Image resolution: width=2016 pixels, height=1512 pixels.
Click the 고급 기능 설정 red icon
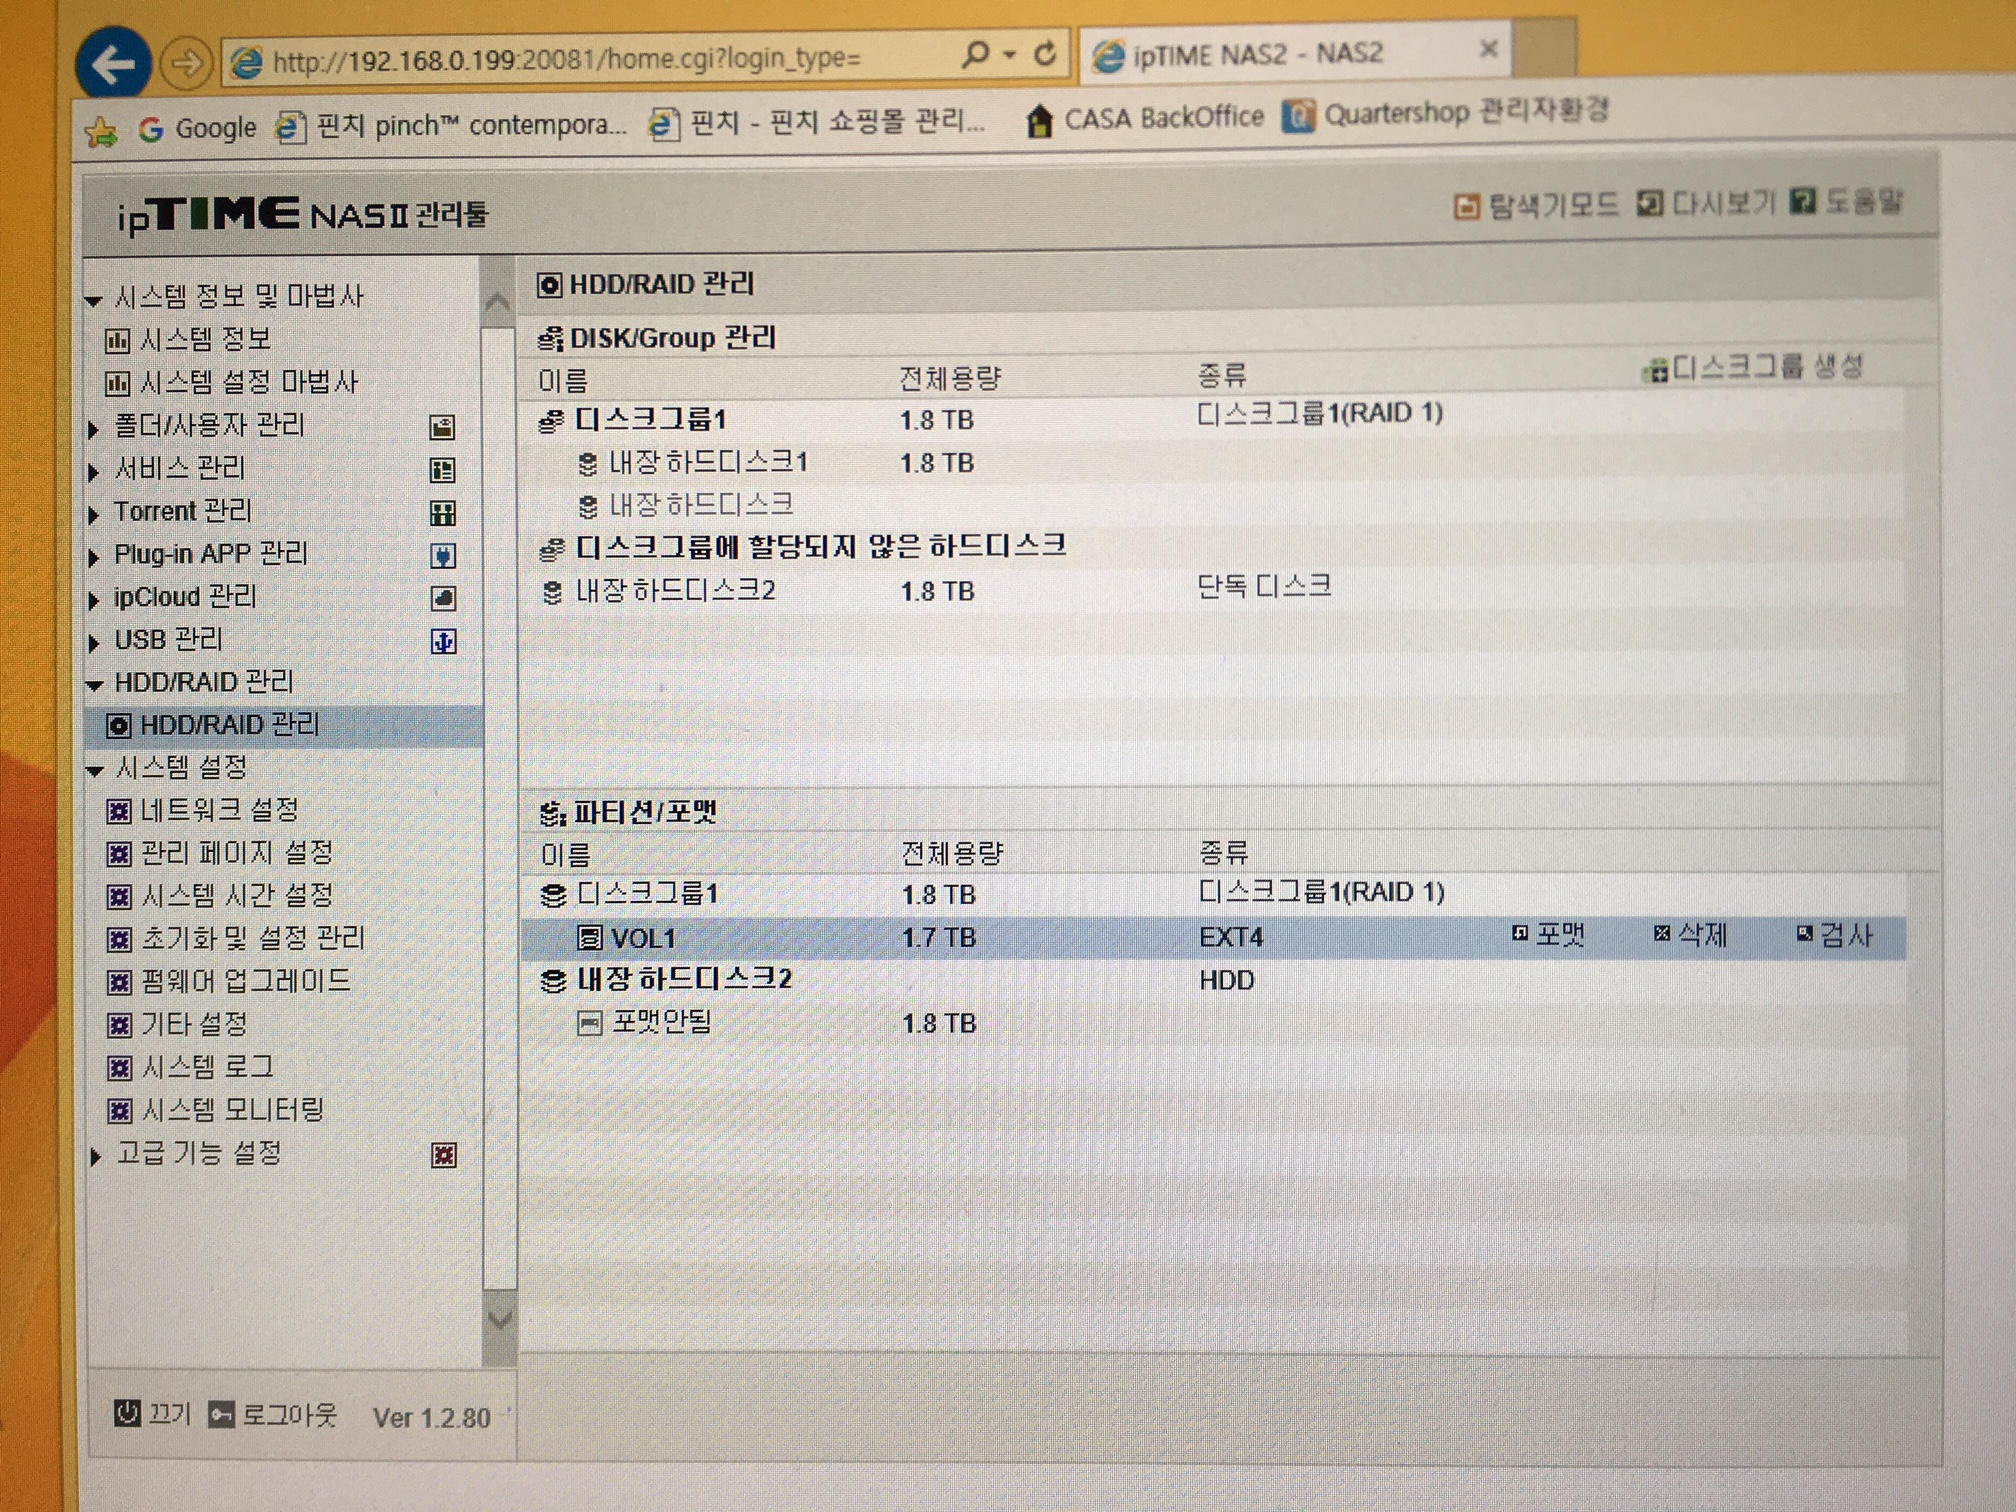pos(444,1155)
